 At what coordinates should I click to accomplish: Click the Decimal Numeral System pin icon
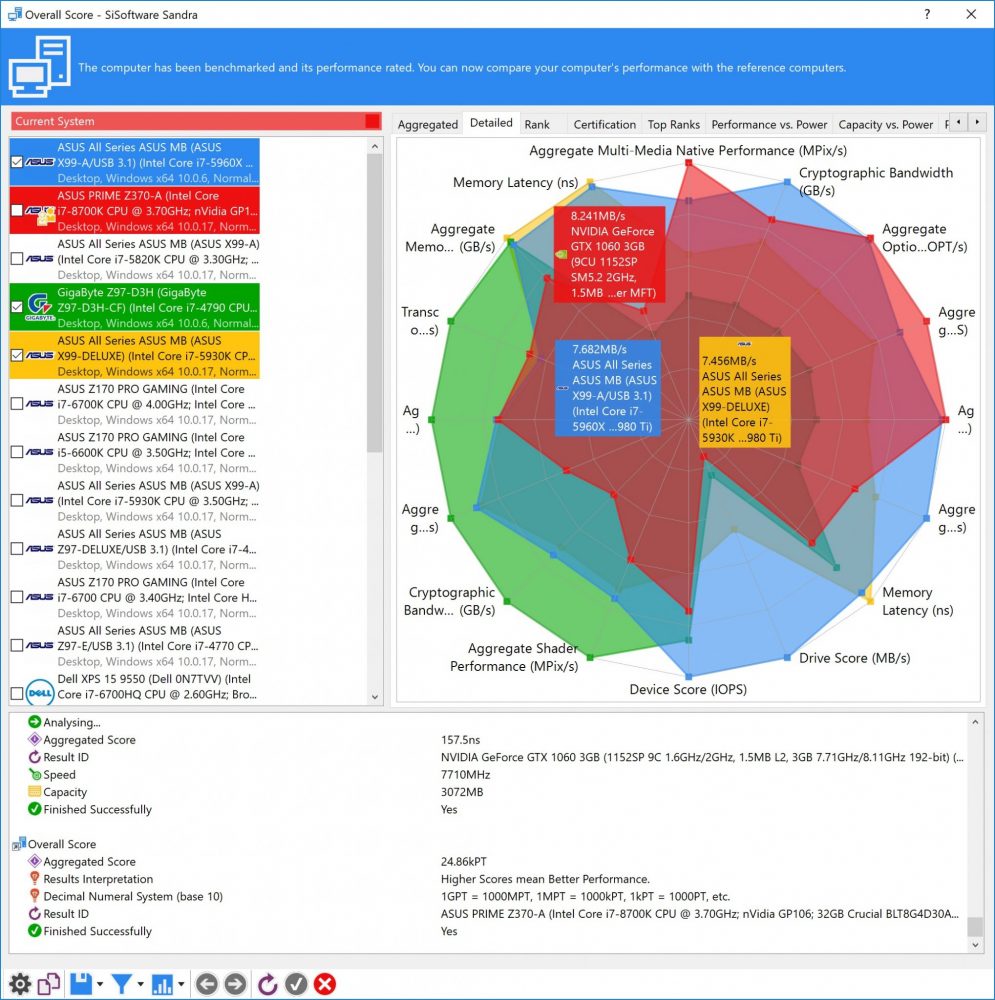[x=34, y=896]
